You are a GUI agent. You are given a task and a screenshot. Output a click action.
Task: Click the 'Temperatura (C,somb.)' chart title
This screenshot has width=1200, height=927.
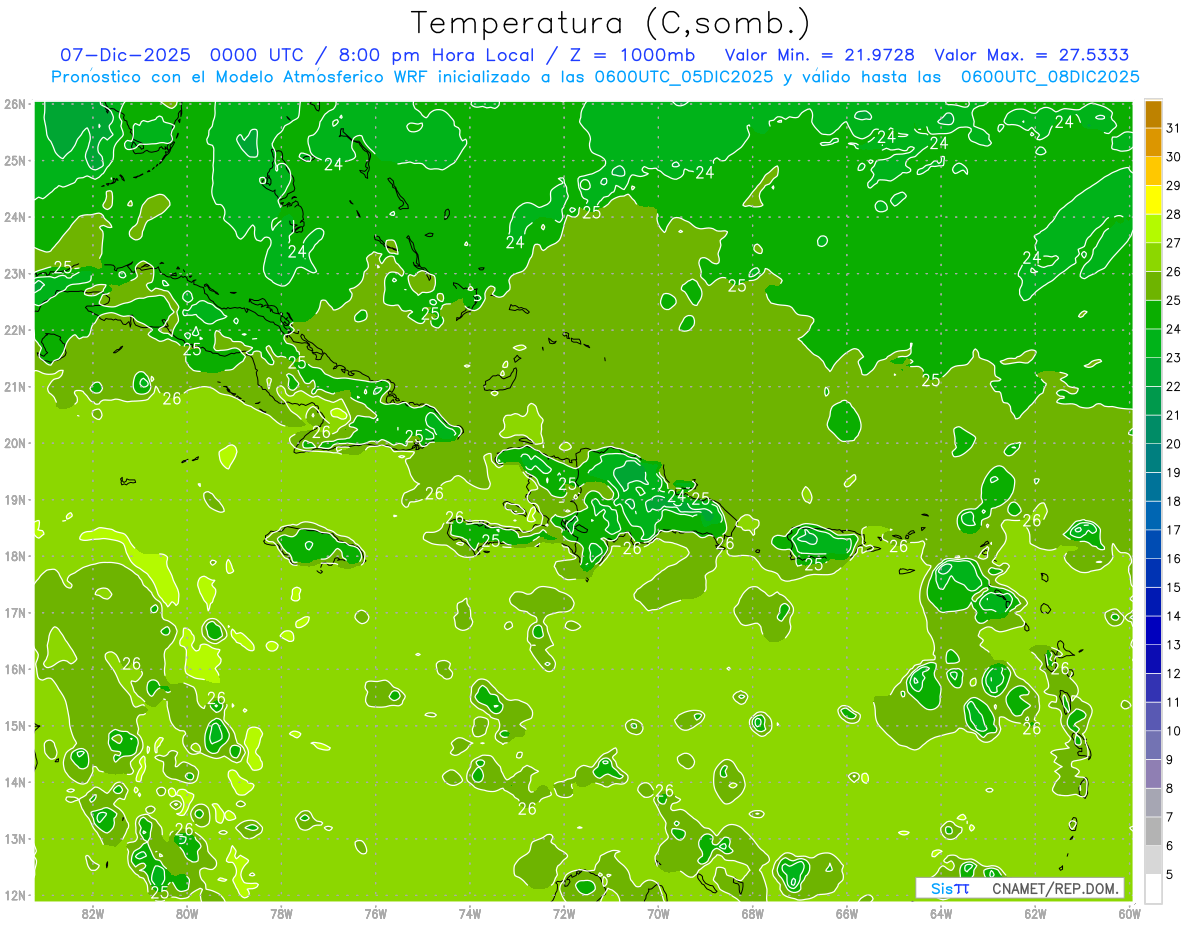611,24
